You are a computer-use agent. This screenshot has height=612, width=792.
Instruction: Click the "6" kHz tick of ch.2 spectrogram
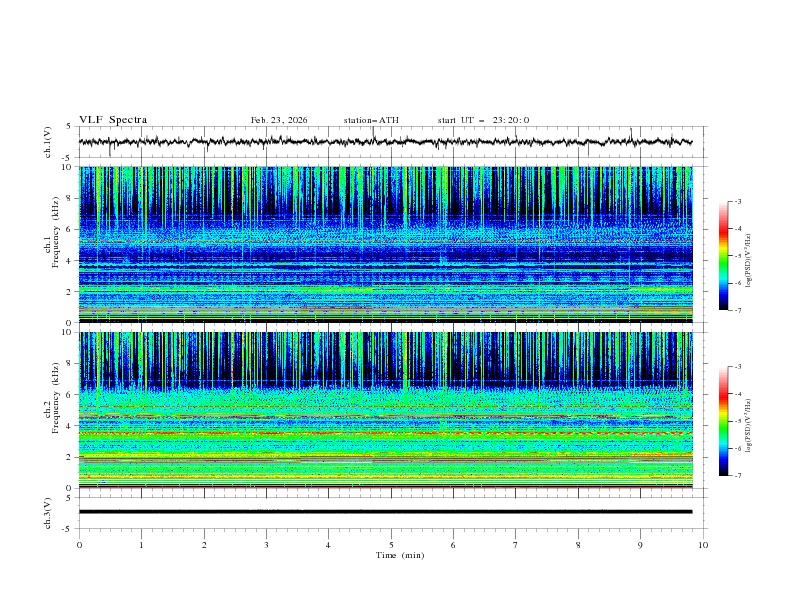tap(70, 394)
